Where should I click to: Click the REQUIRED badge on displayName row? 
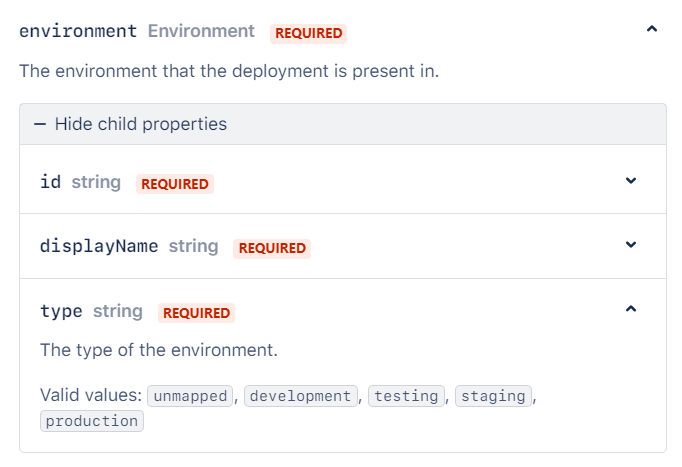pos(272,248)
